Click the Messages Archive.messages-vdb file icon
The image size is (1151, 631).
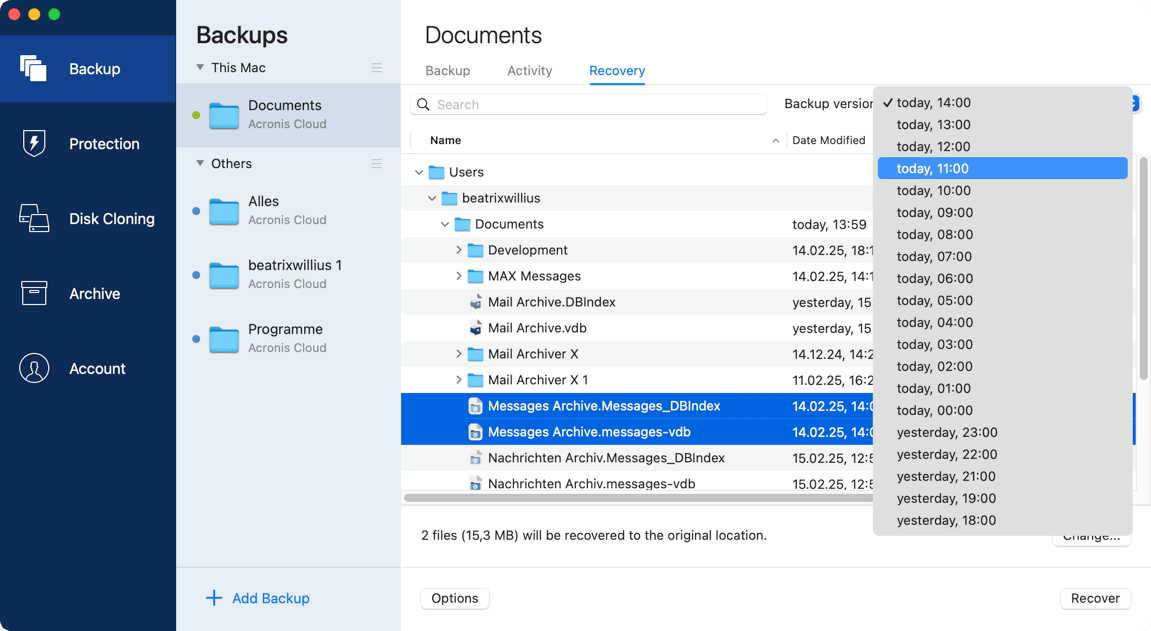tap(476, 432)
